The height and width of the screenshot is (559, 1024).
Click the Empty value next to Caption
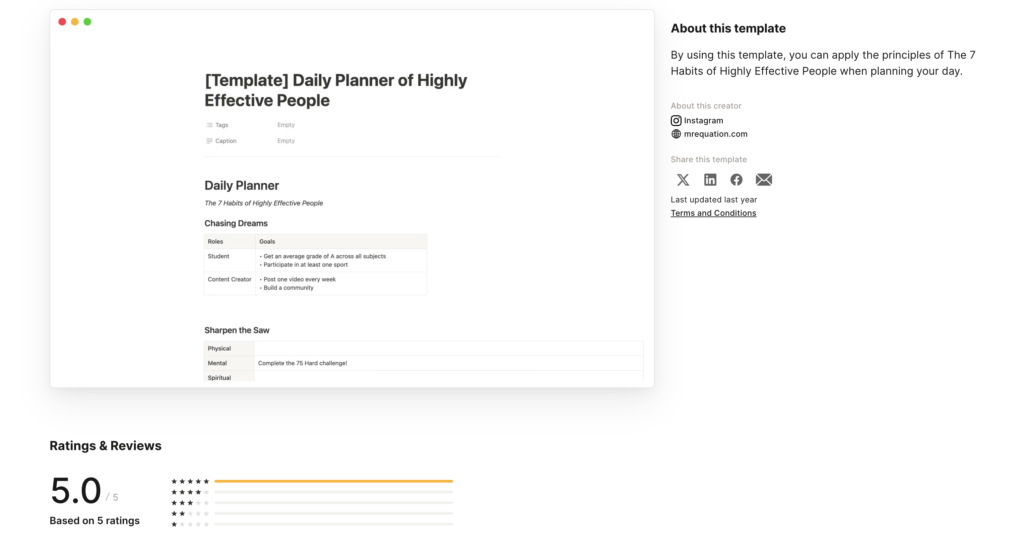point(286,141)
